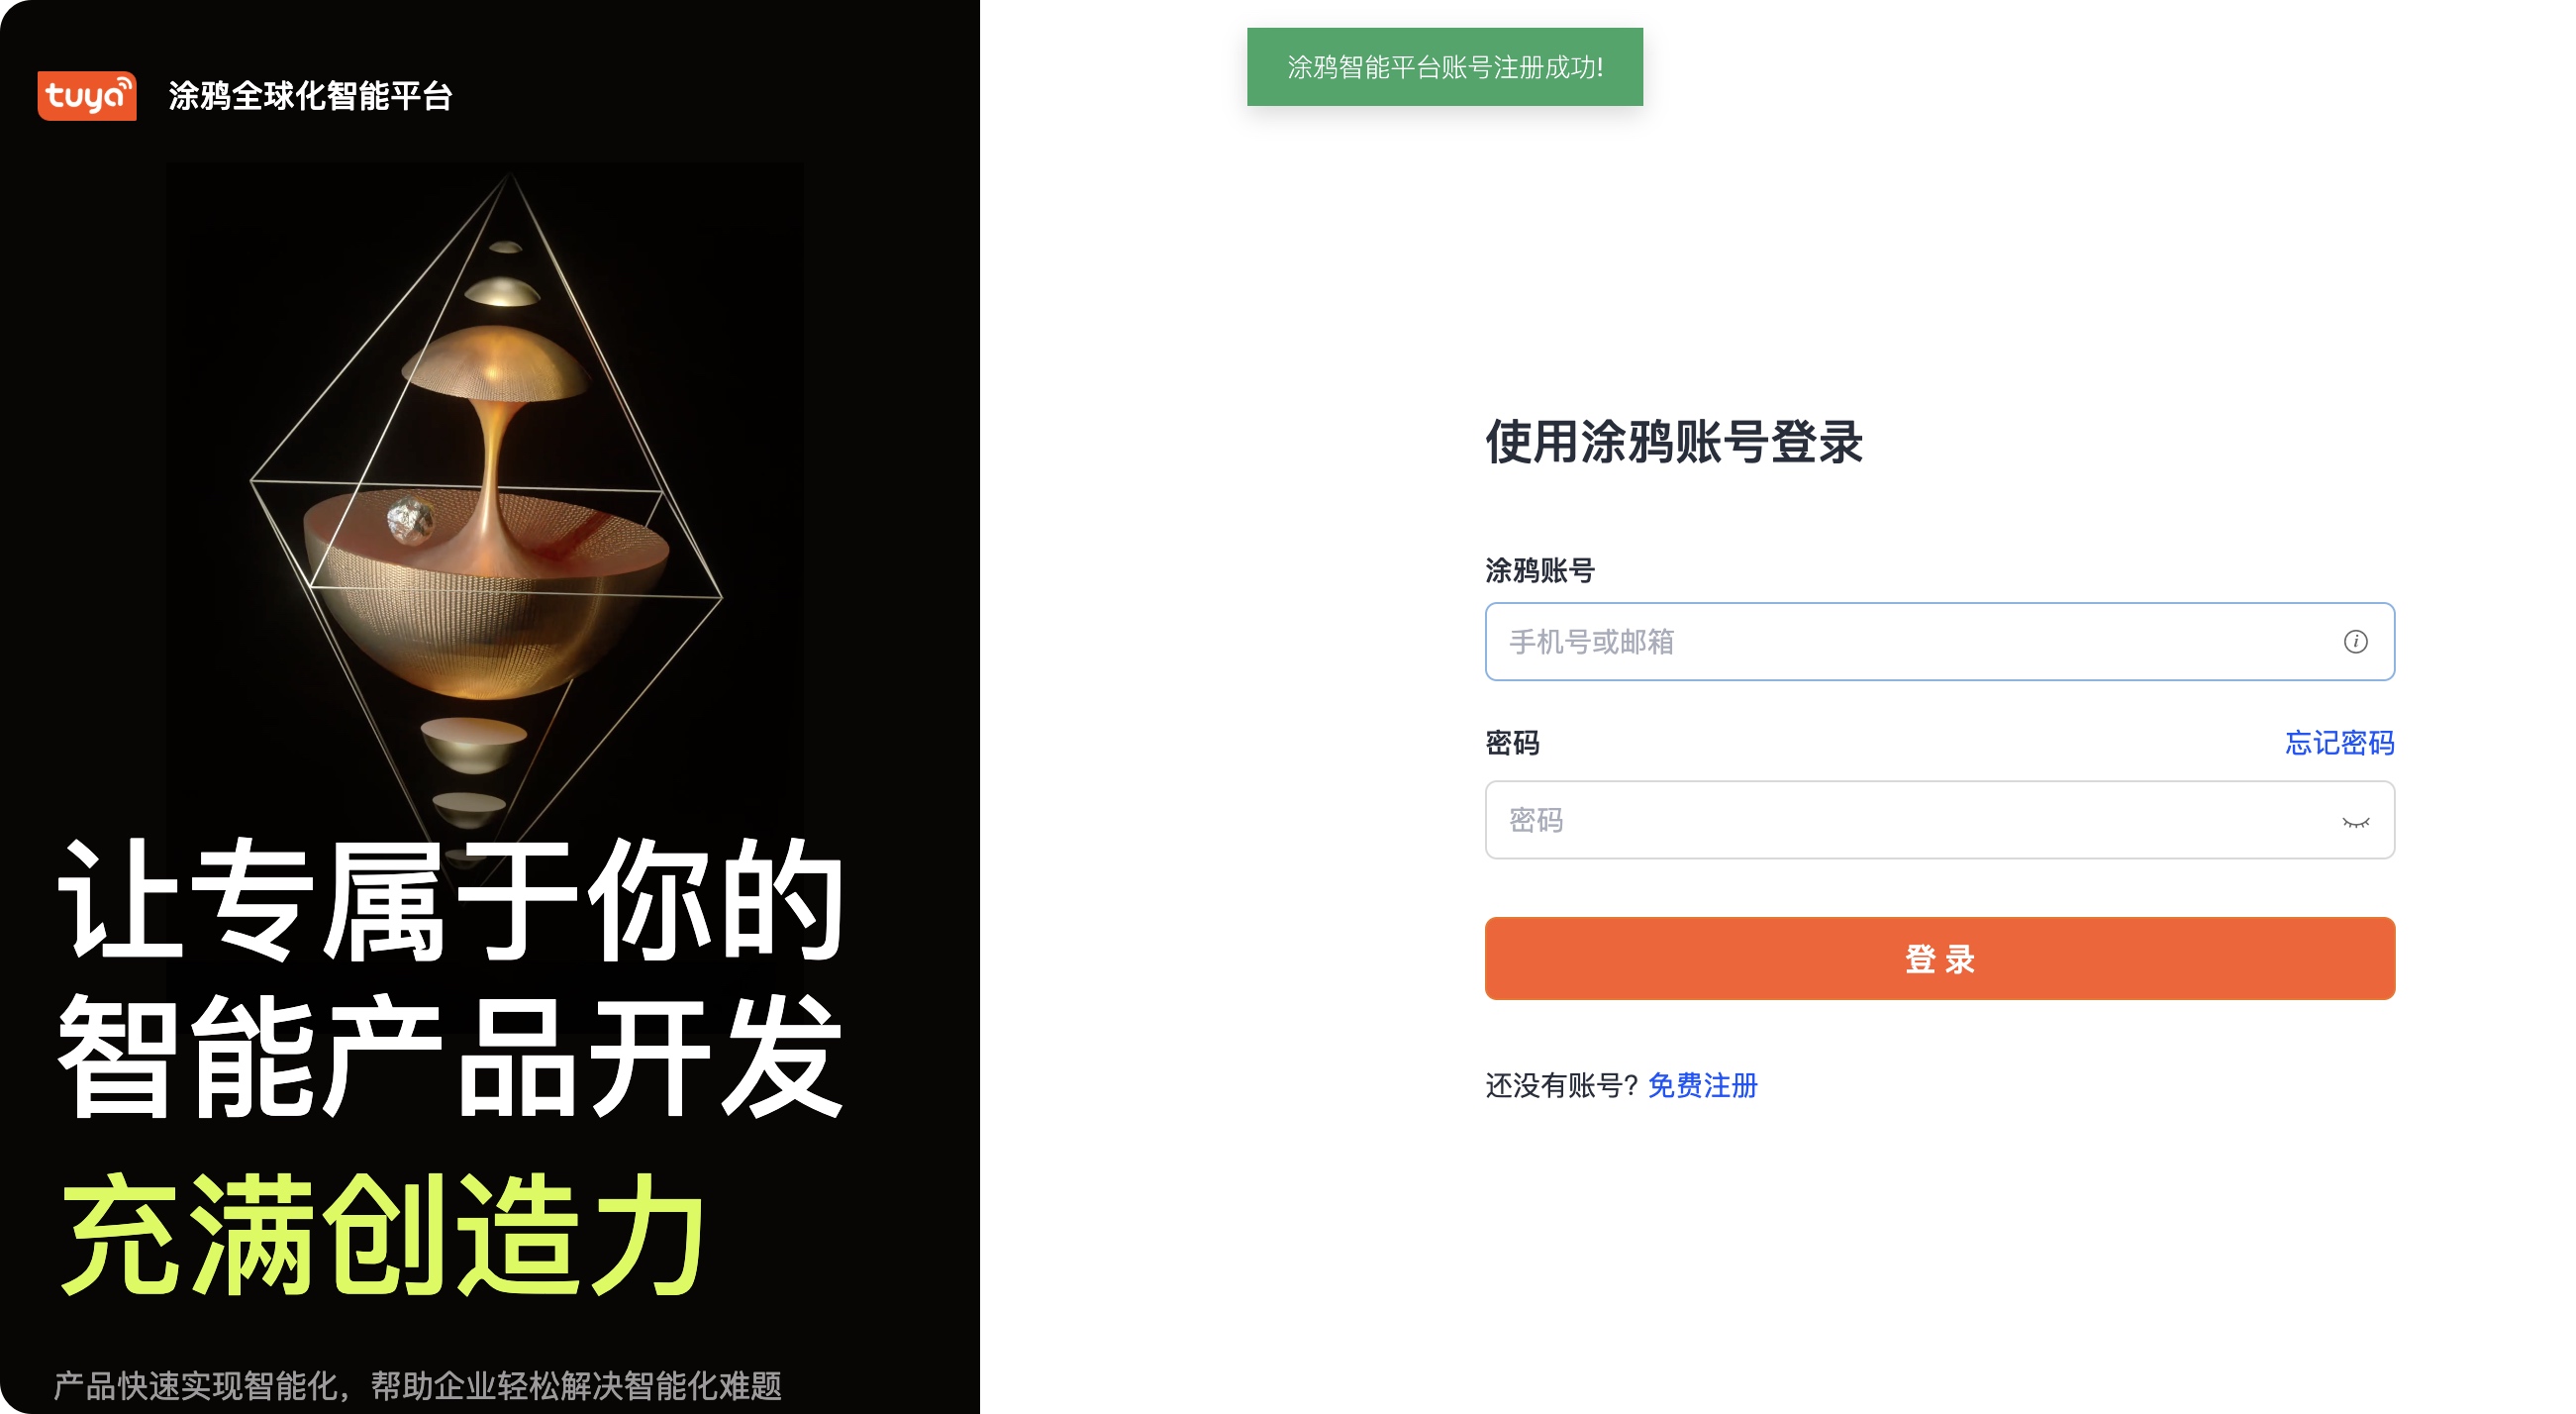
Task: Click the 智能产品开发 headline line
Action: pos(452,1056)
